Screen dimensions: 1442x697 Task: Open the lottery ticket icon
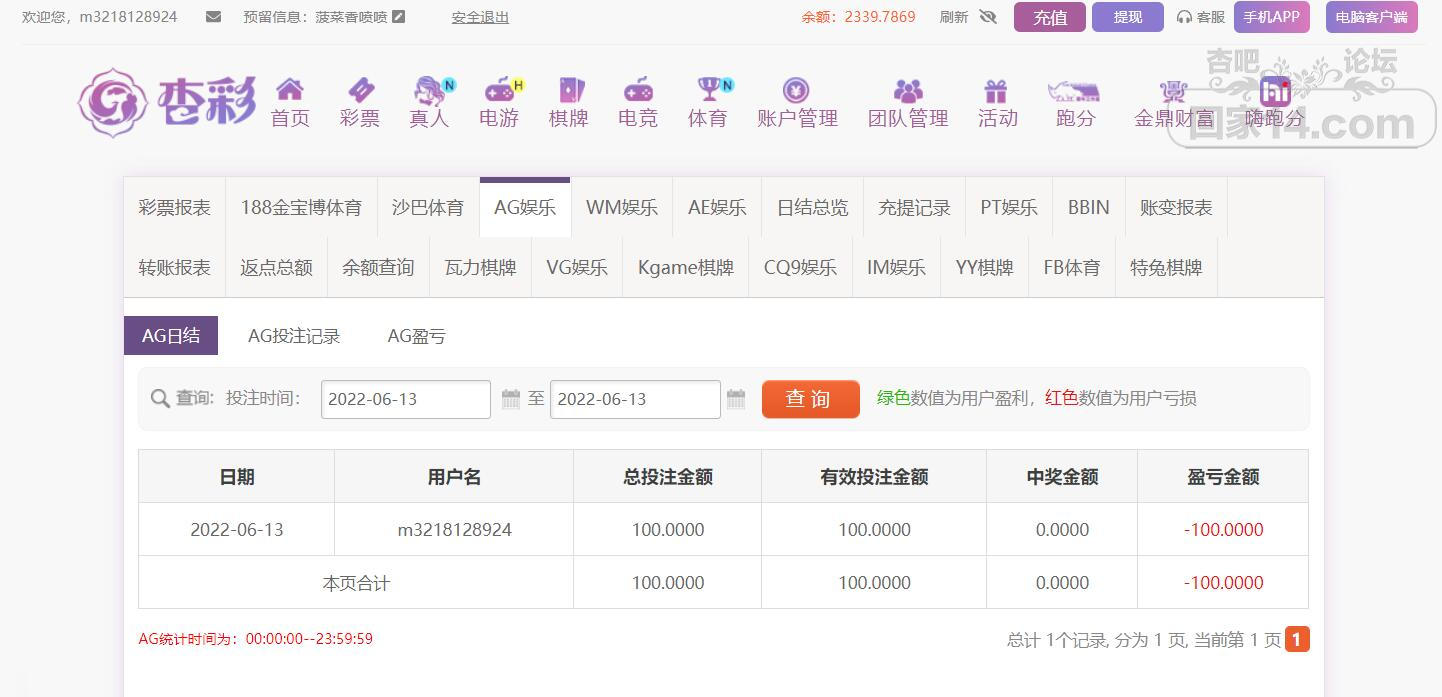359,91
